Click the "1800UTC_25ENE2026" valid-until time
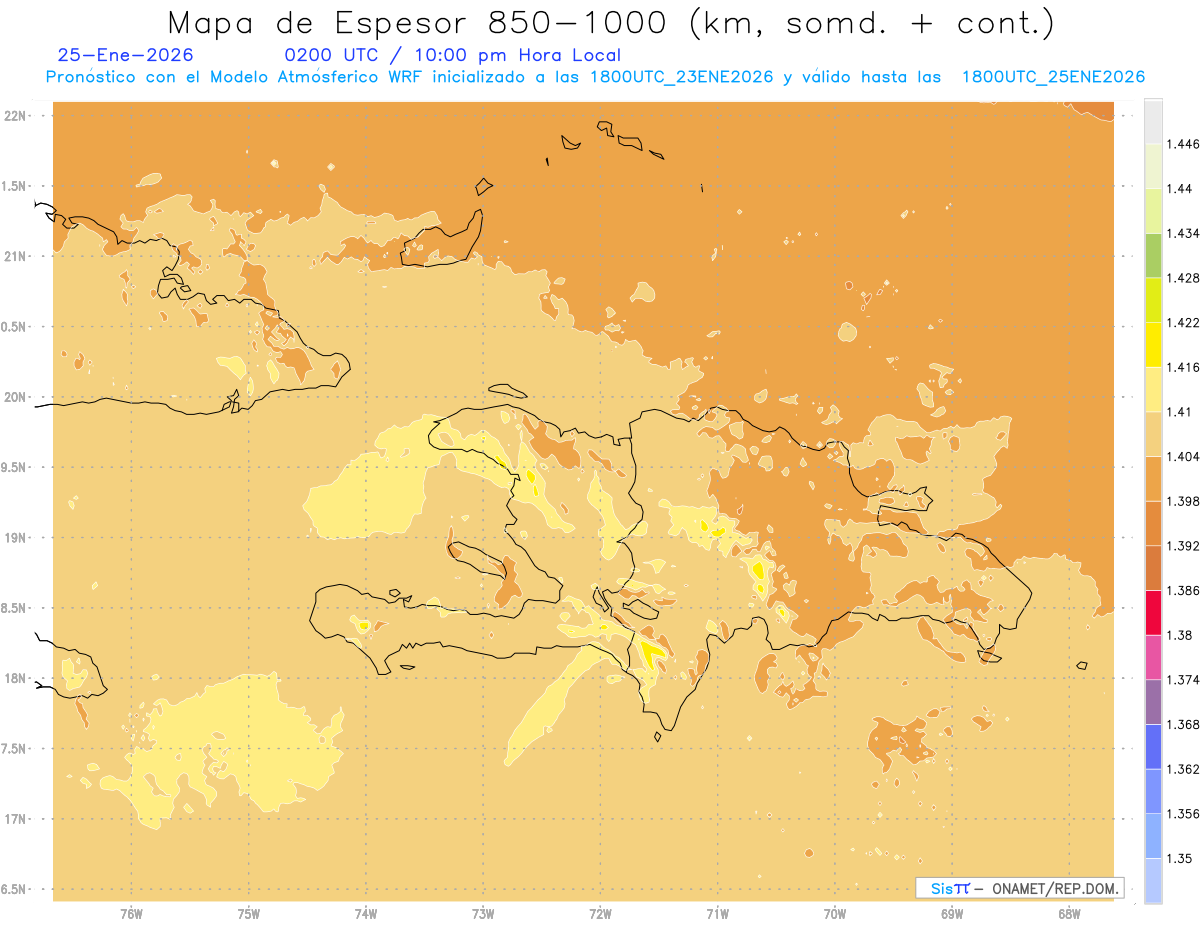Viewport: 1200px width, 927px height. (1052, 77)
